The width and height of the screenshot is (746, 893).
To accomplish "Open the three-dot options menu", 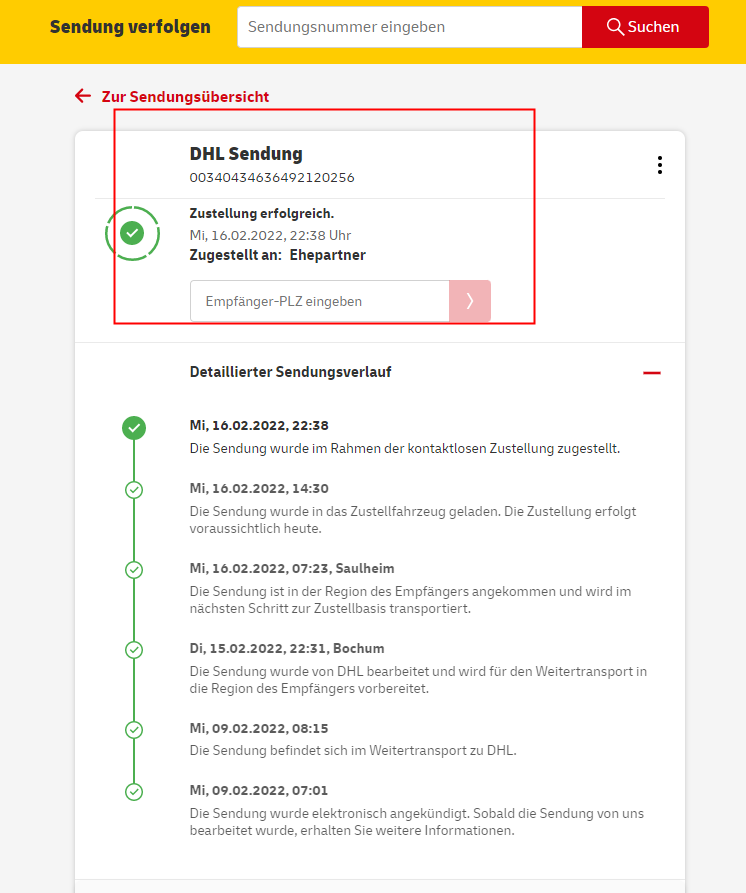I will (659, 165).
